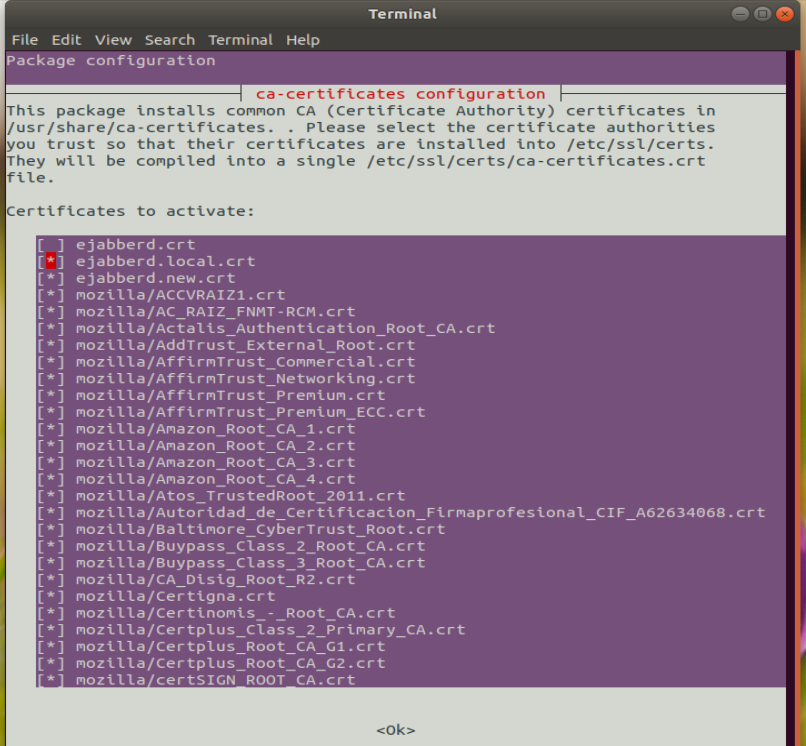Uncheck Actalis_Authentication_Root_CA.crt checkbox

[51, 329]
